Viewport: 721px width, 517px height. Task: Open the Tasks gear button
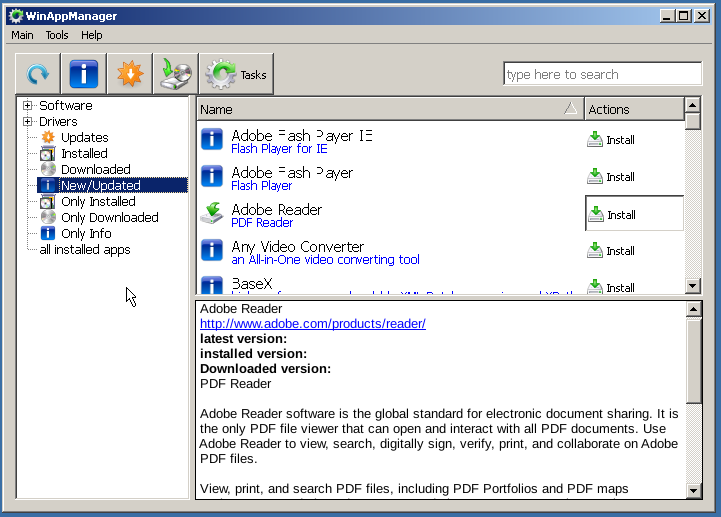(x=236, y=74)
